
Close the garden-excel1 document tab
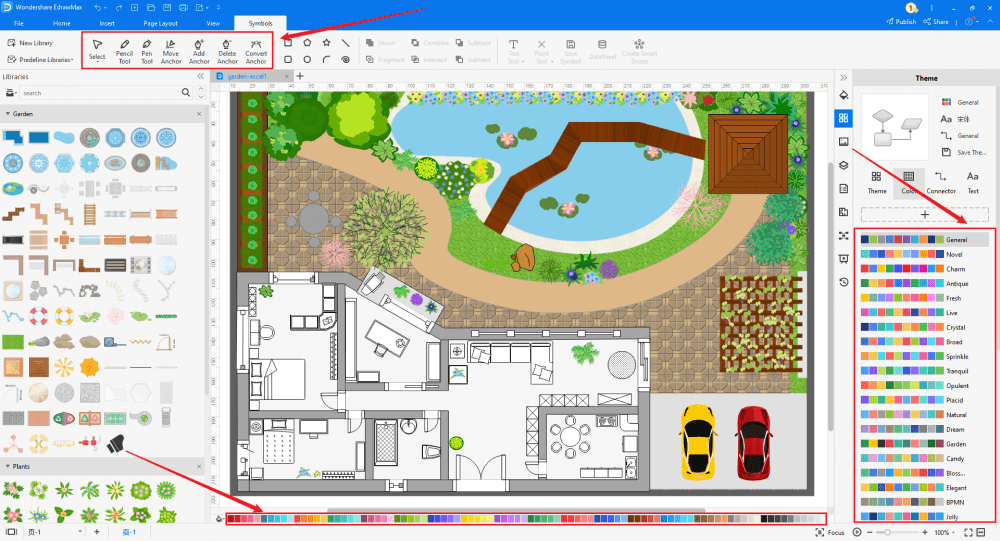(286, 76)
